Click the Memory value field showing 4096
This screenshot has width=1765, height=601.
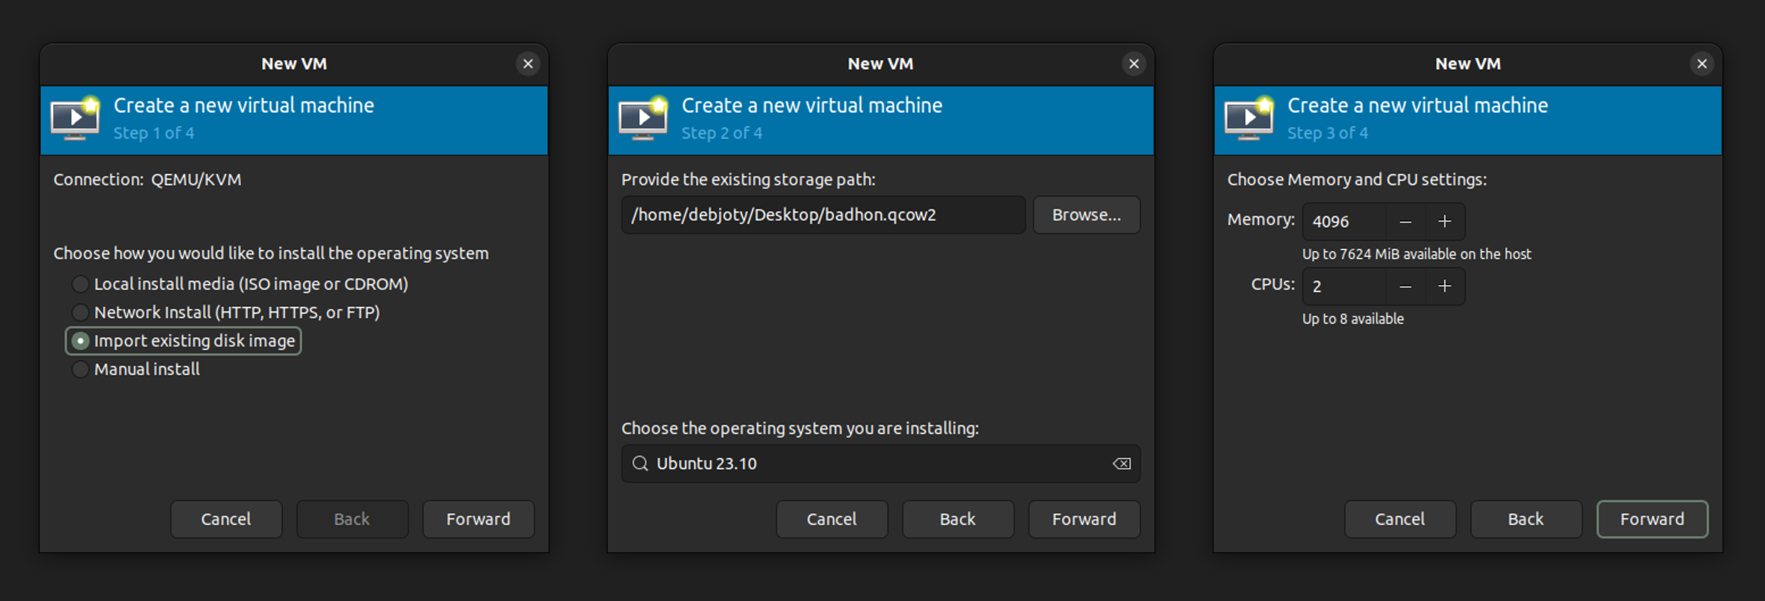point(1344,221)
